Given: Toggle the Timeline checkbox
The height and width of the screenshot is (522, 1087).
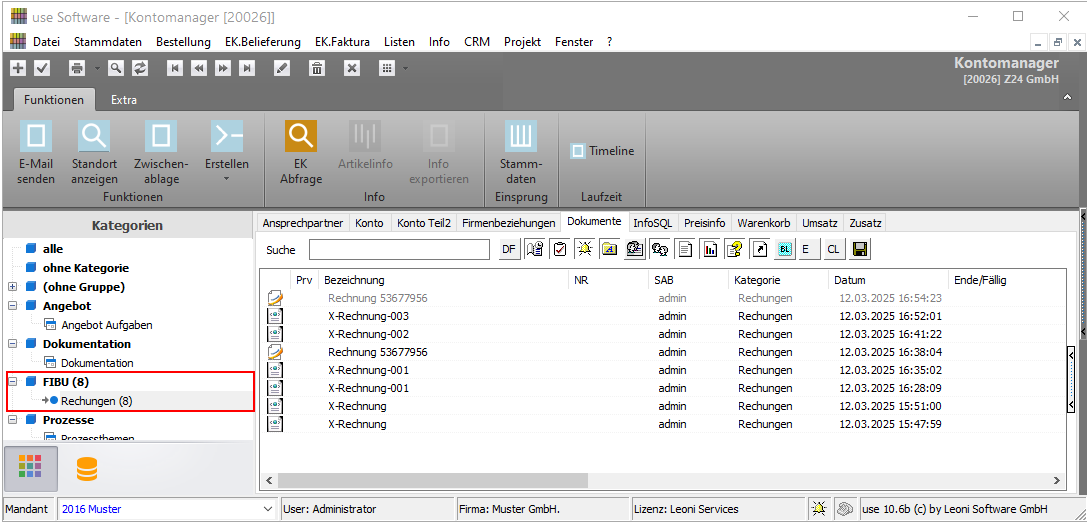Looking at the screenshot, I should [x=577, y=150].
